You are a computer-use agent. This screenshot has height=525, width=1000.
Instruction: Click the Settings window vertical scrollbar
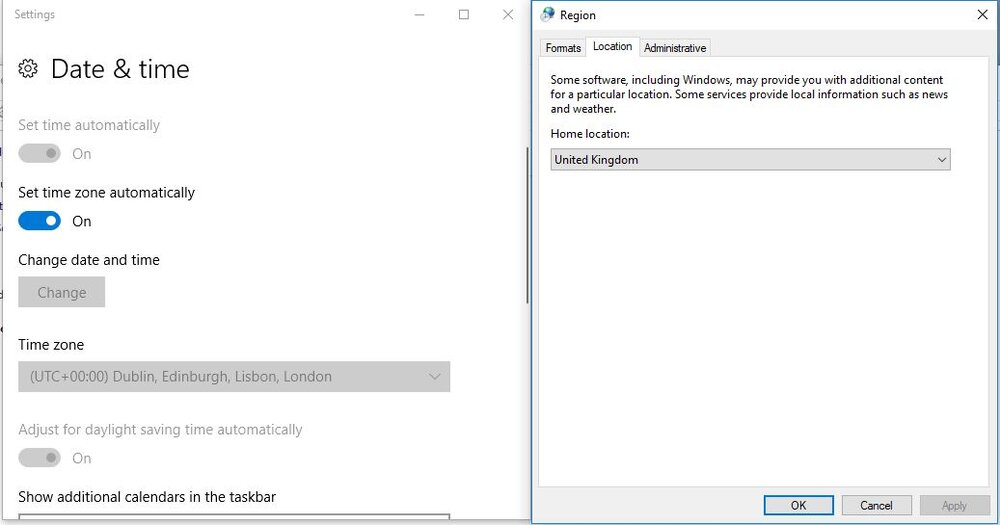tap(527, 225)
